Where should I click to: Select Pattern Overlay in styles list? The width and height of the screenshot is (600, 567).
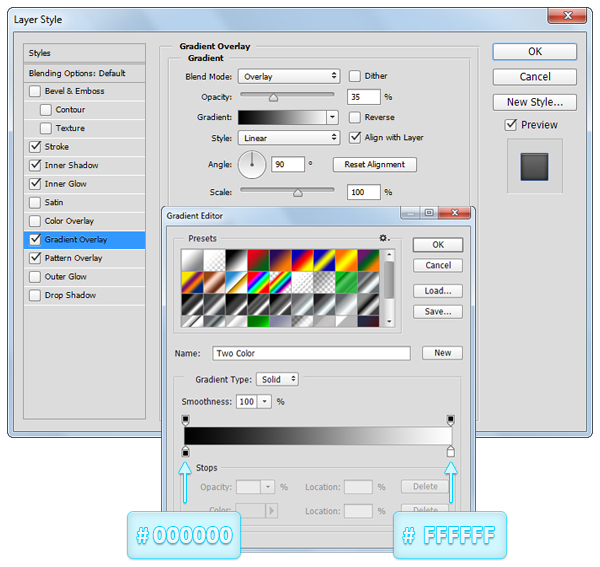point(73,258)
